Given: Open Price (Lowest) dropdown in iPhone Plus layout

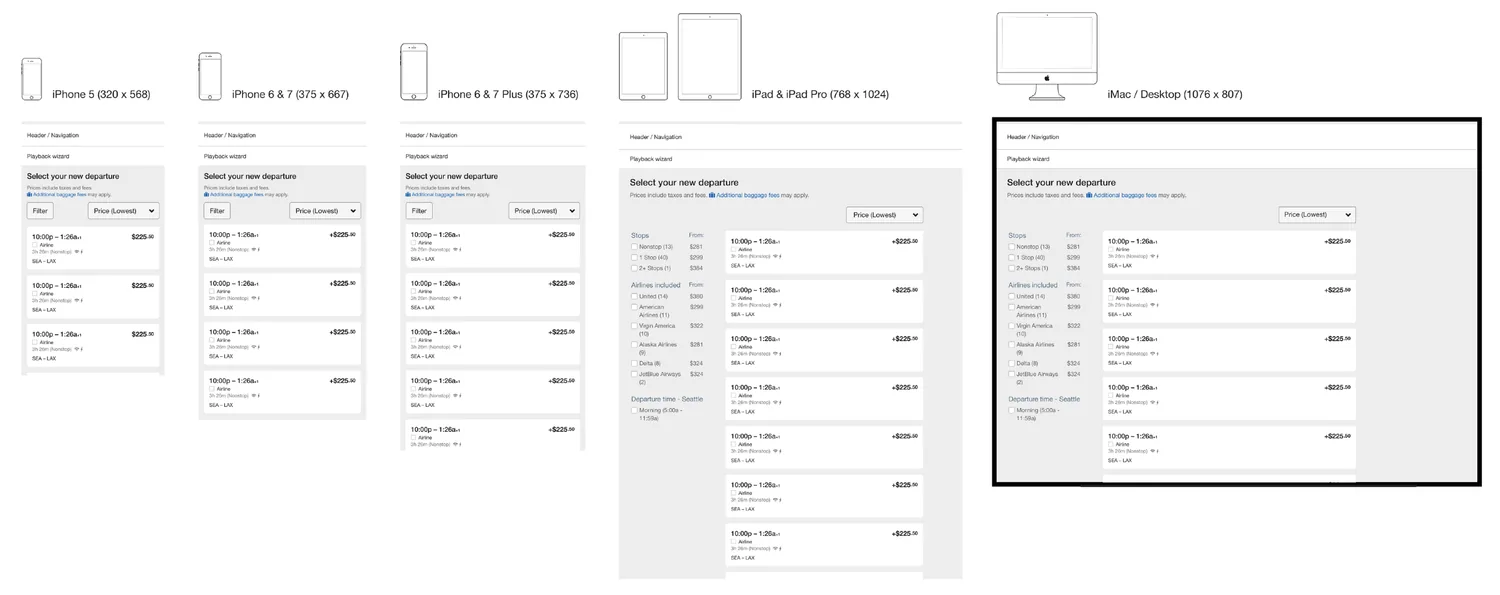Looking at the screenshot, I should pyautogui.click(x=544, y=211).
